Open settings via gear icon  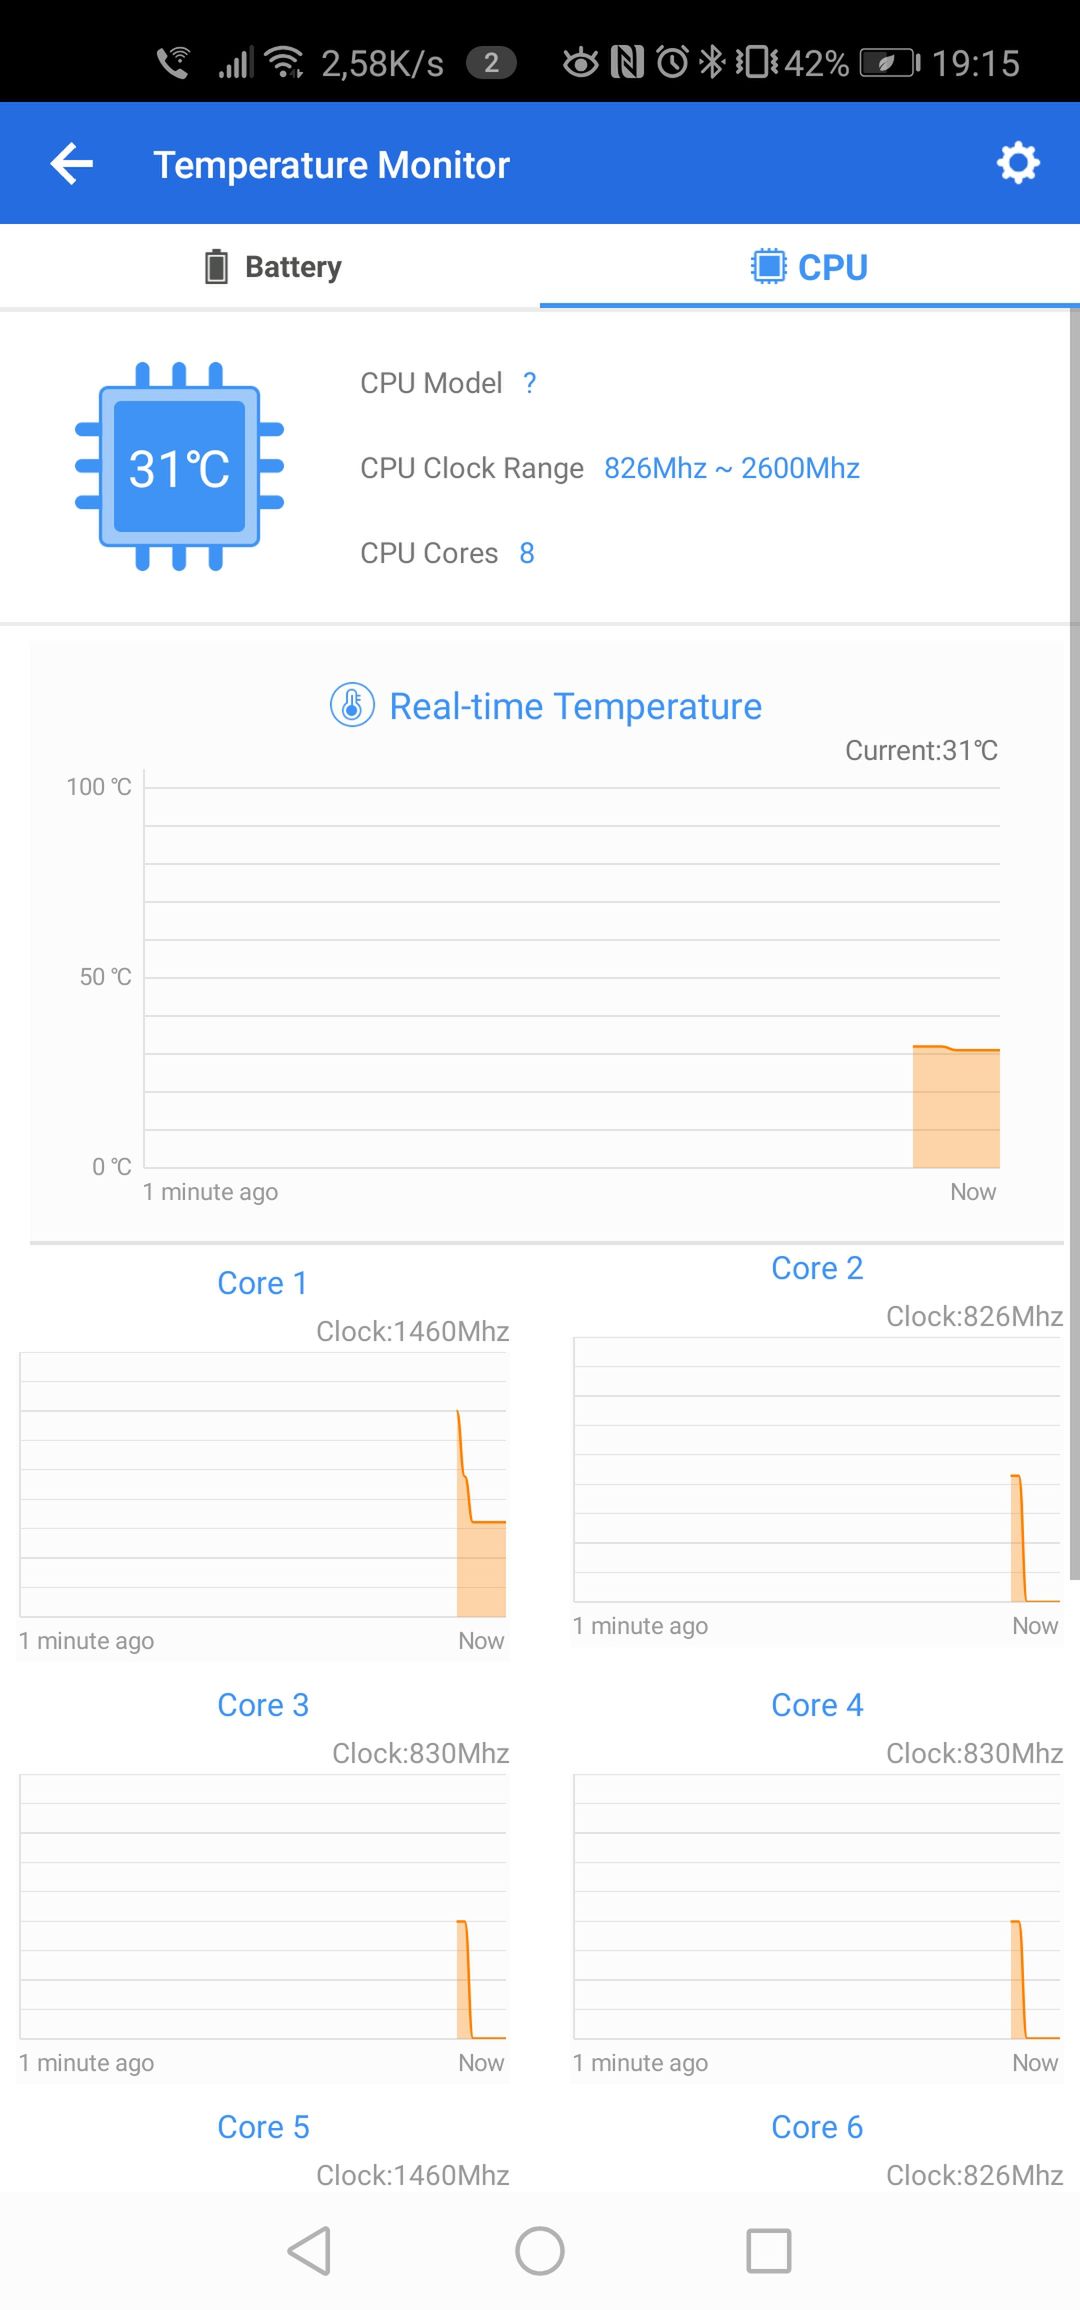[1018, 163]
